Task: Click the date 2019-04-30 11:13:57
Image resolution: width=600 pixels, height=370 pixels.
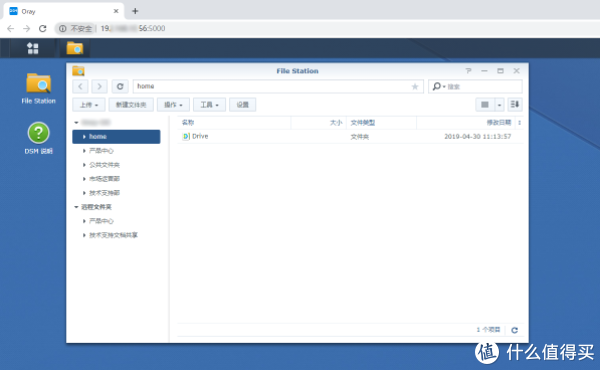Action: pos(478,137)
